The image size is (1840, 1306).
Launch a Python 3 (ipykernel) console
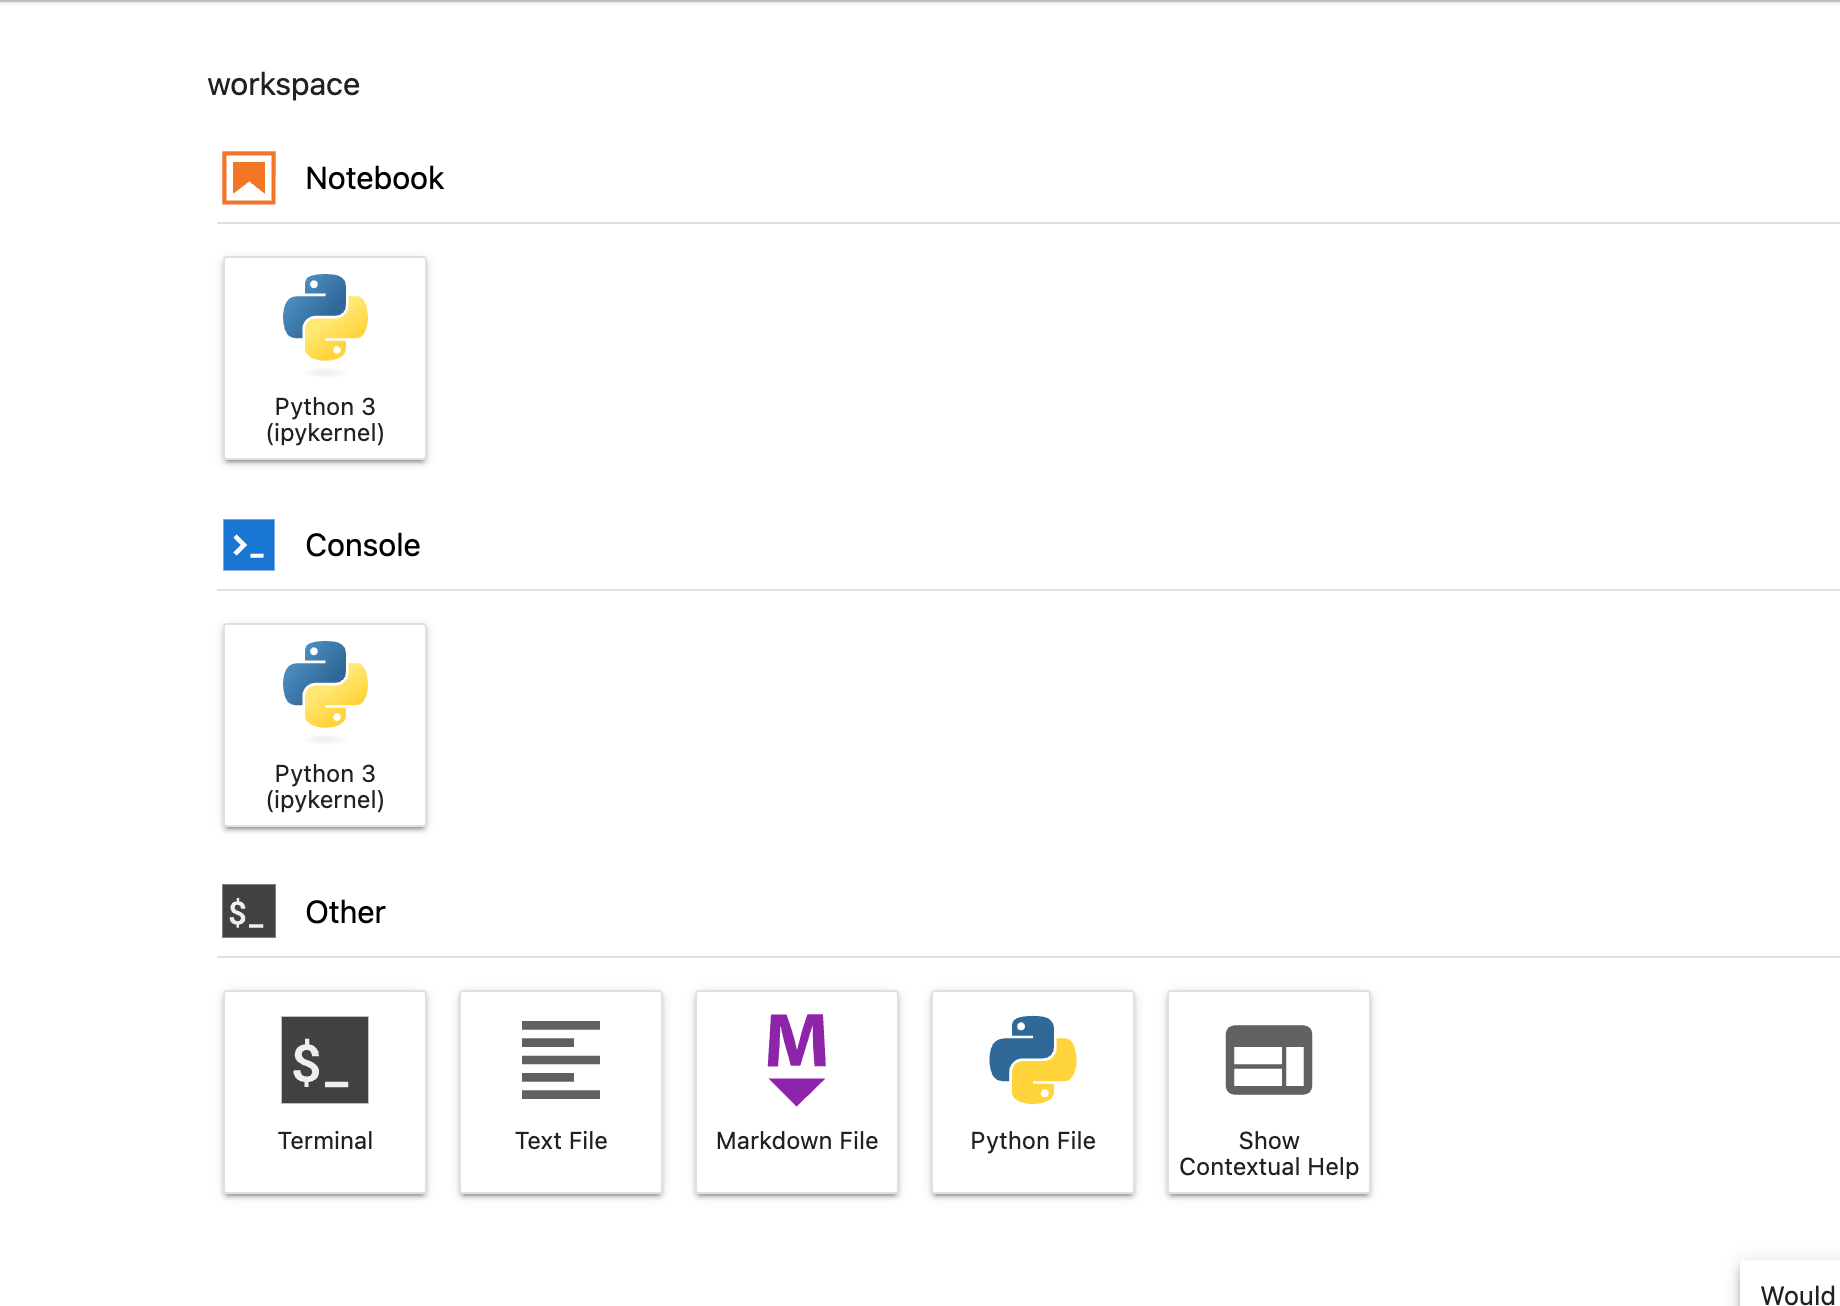coord(325,725)
